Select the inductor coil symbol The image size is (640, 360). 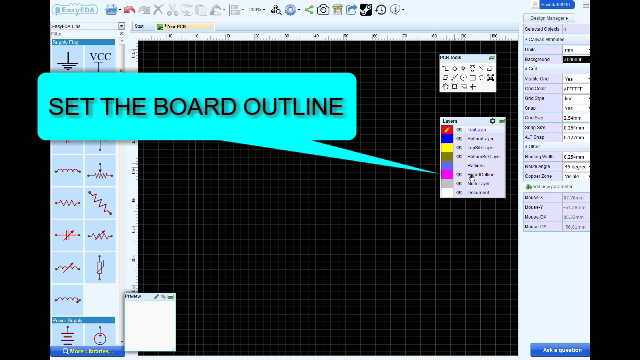(67, 170)
